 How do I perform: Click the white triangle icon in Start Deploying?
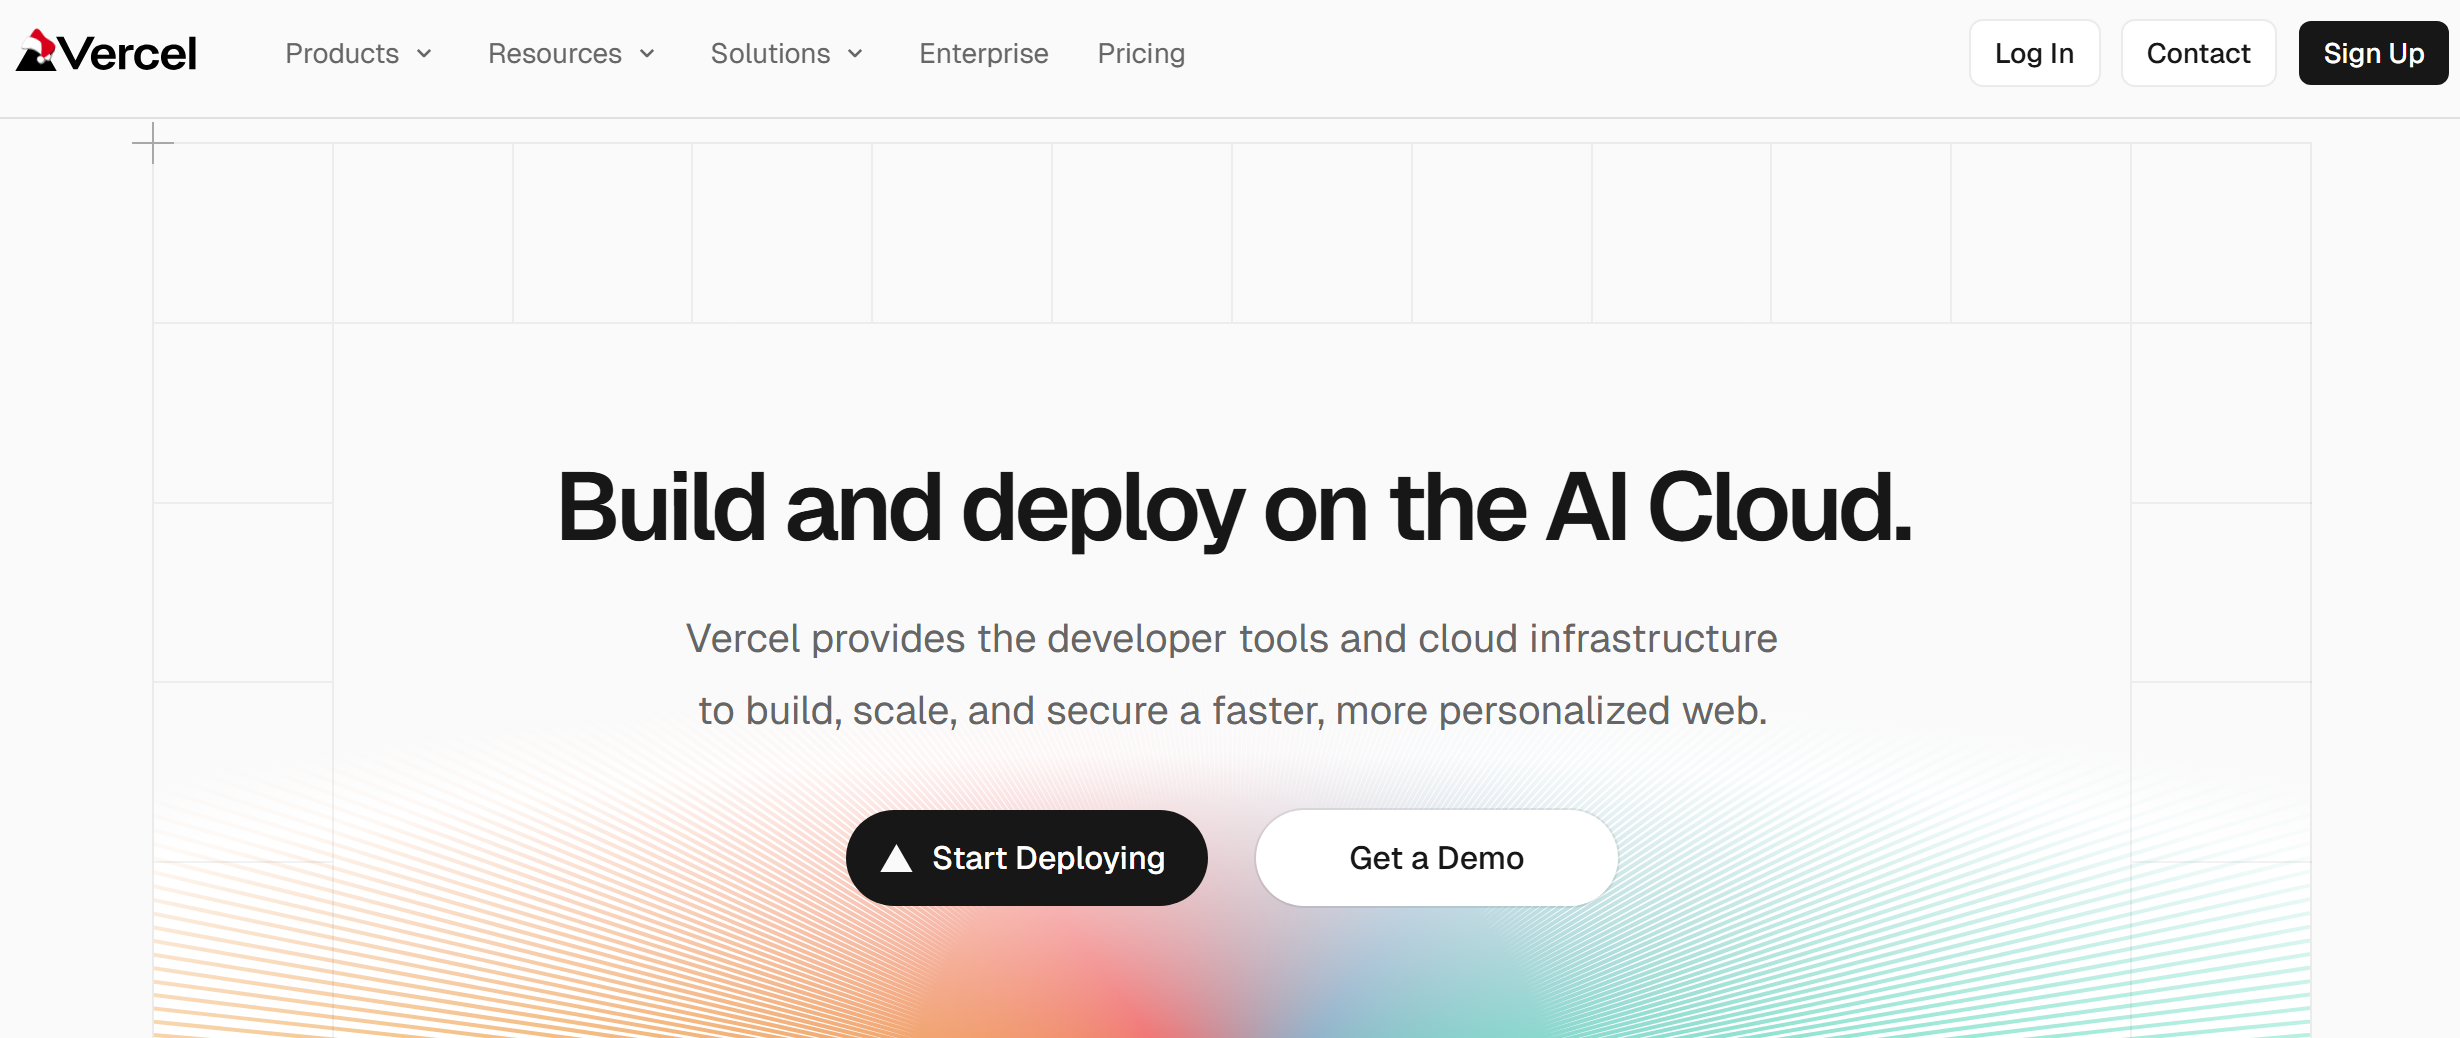[896, 859]
